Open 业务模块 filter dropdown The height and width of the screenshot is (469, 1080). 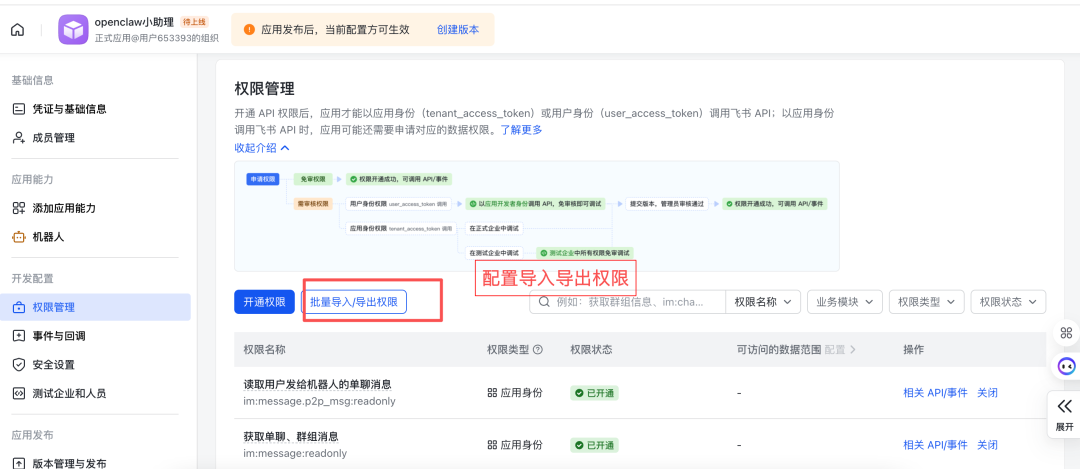click(x=844, y=302)
